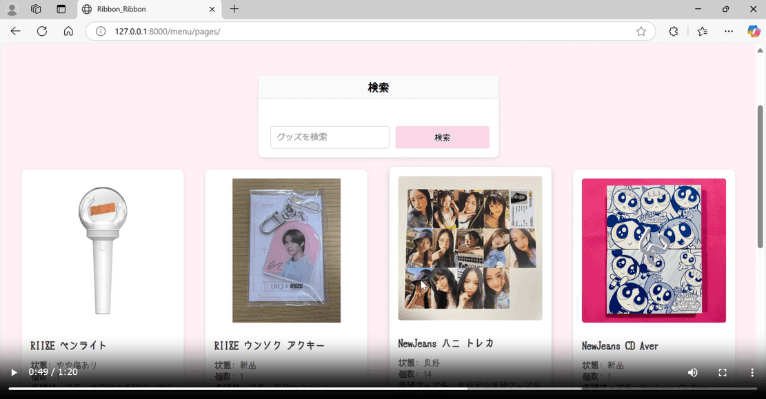Open the favorites list icon
The height and width of the screenshot is (399, 766).
point(702,31)
